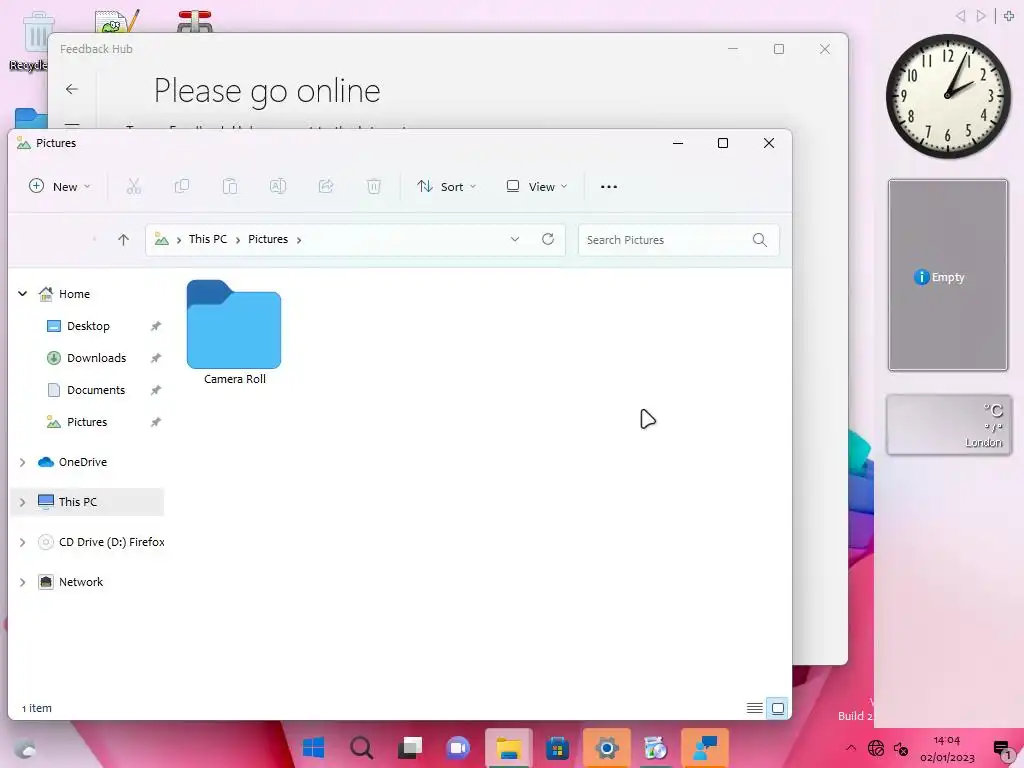Click the Cut scissors icon

[x=134, y=187]
